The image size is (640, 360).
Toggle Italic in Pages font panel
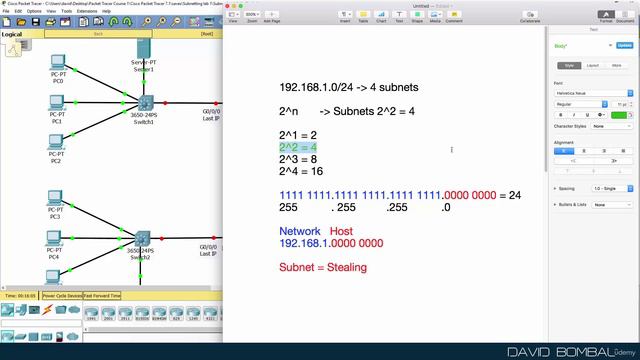pyautogui.click(x=574, y=115)
